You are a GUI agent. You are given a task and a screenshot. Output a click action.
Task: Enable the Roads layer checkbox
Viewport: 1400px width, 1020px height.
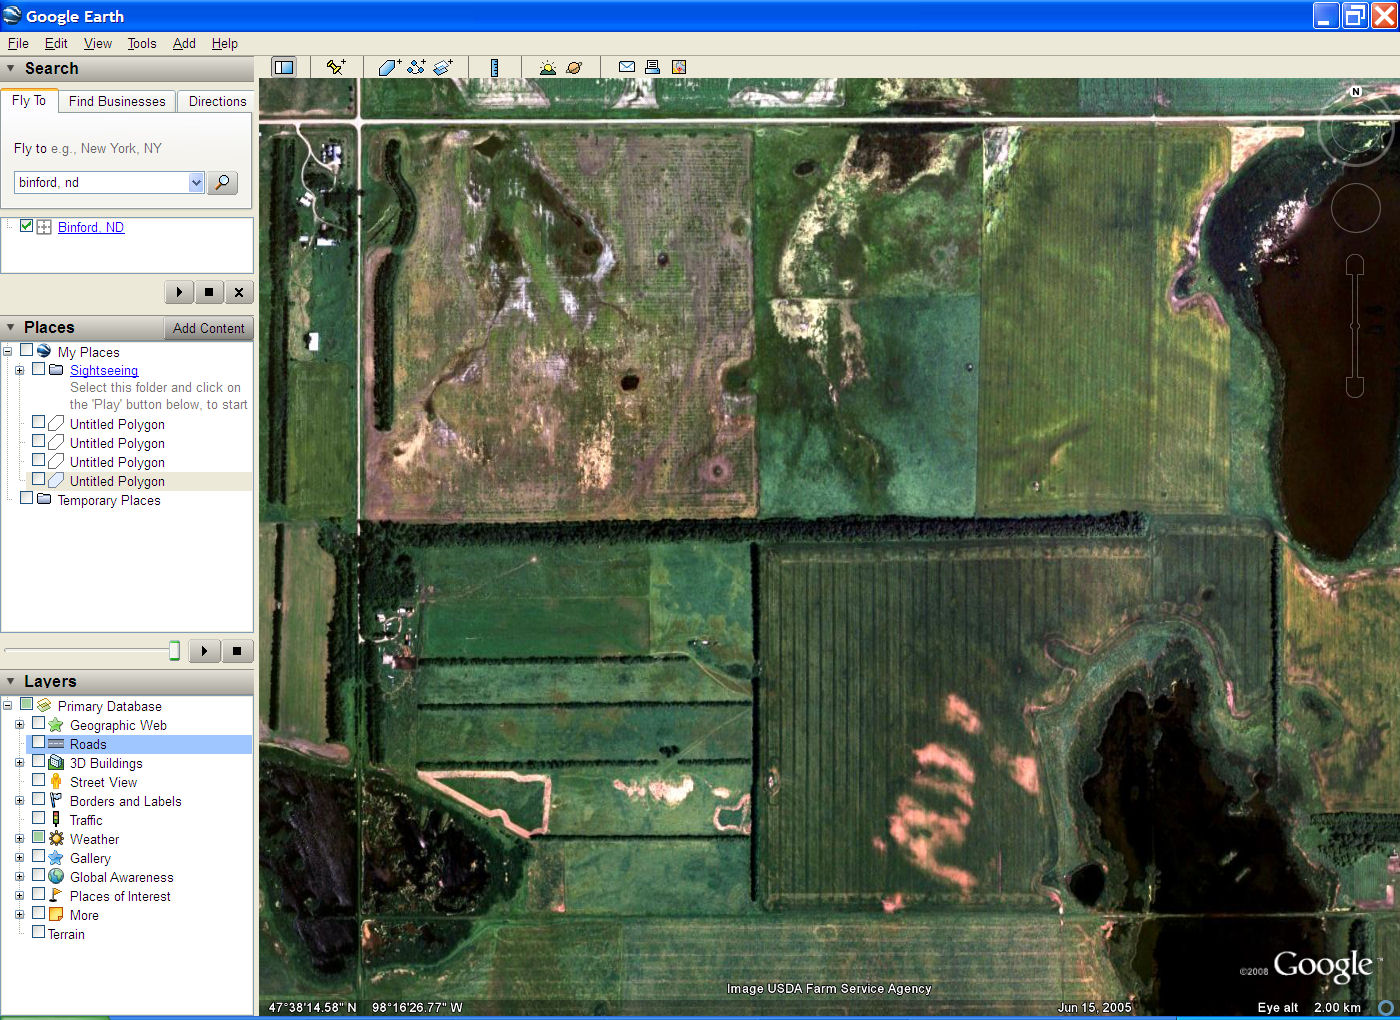pos(39,742)
